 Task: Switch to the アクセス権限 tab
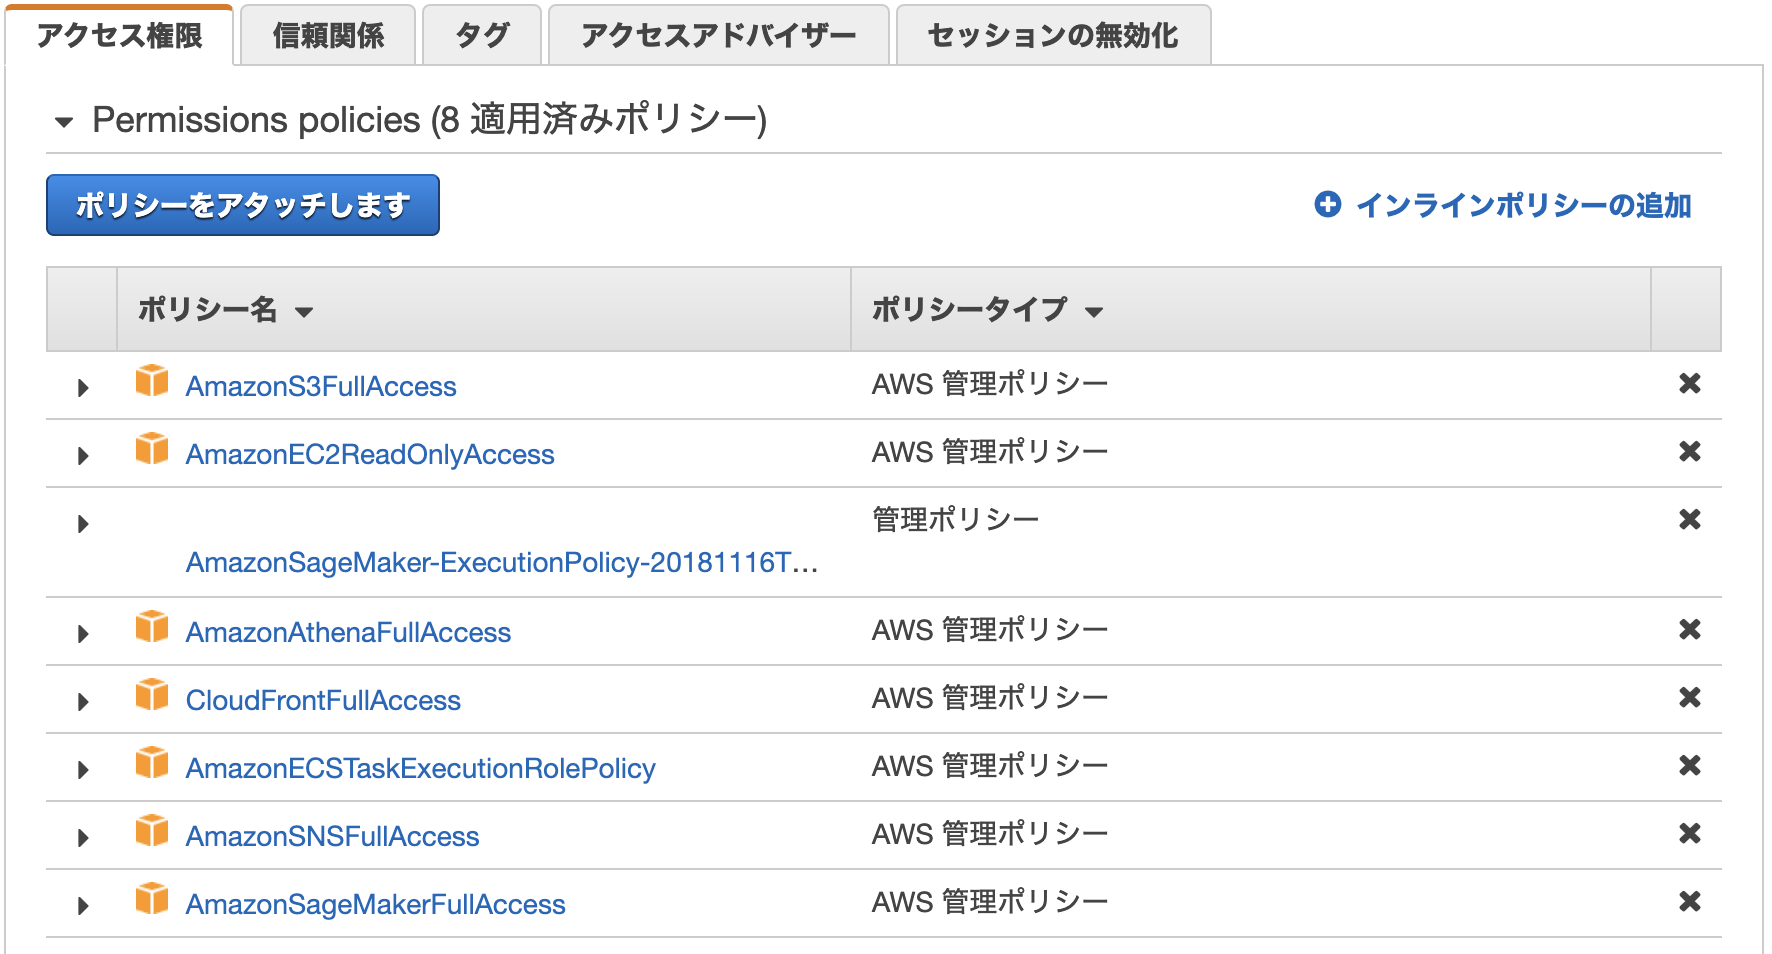(120, 36)
